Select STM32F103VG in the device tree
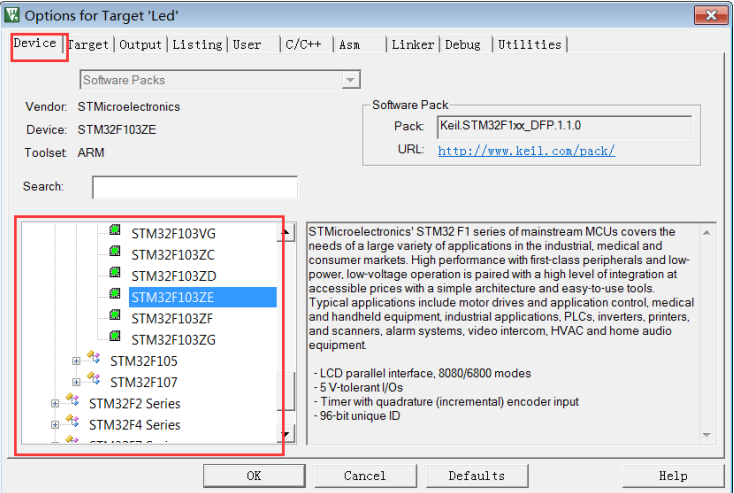The width and height of the screenshot is (734, 493). 173,234
